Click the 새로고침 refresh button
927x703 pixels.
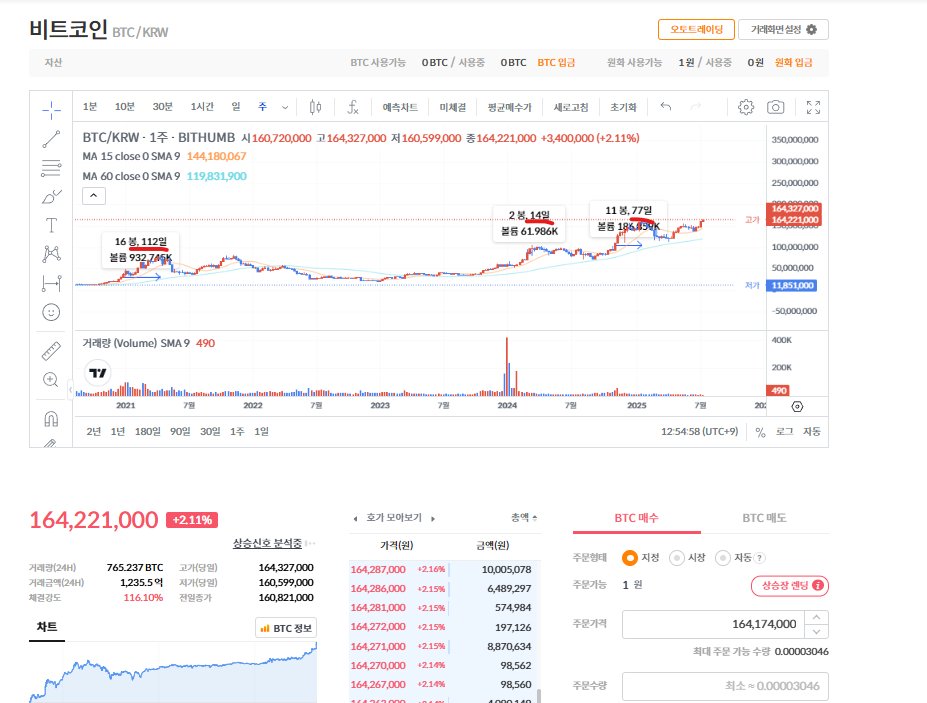[571, 107]
